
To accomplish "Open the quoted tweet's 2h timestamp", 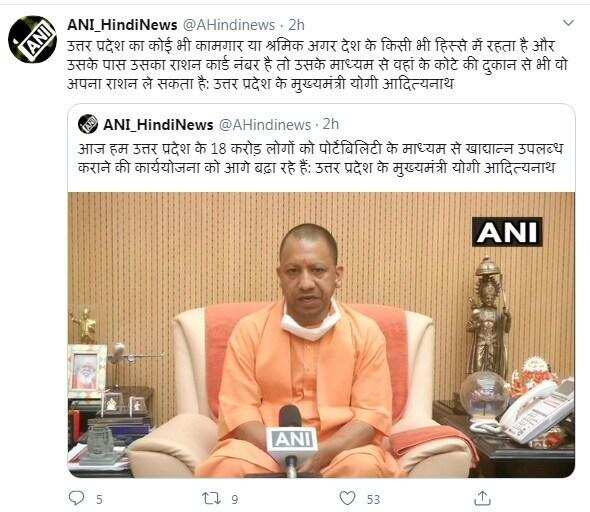I will [x=330, y=124].
